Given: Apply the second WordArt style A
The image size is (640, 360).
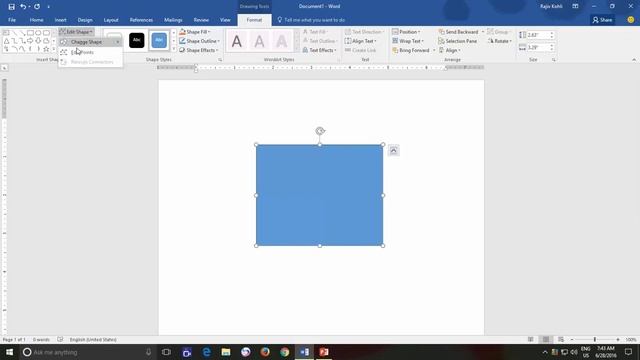Looking at the screenshot, I should click(x=260, y=41).
